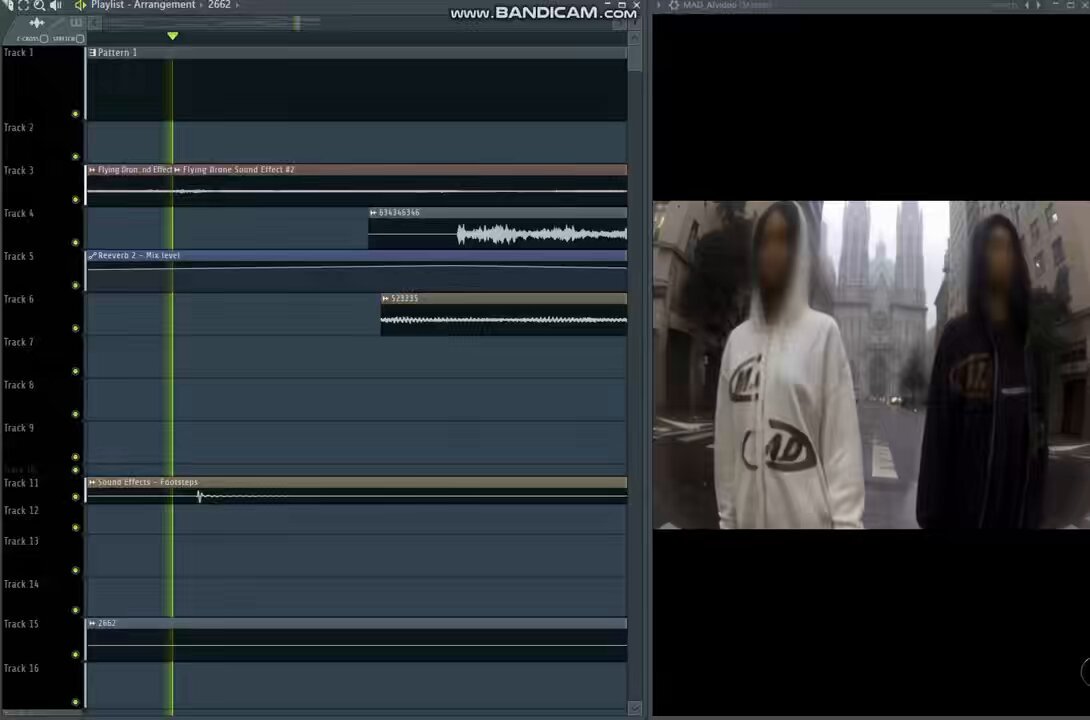This screenshot has height=720, width=1090.
Task: Select the 634346346 audio clip waveform
Action: (498, 234)
